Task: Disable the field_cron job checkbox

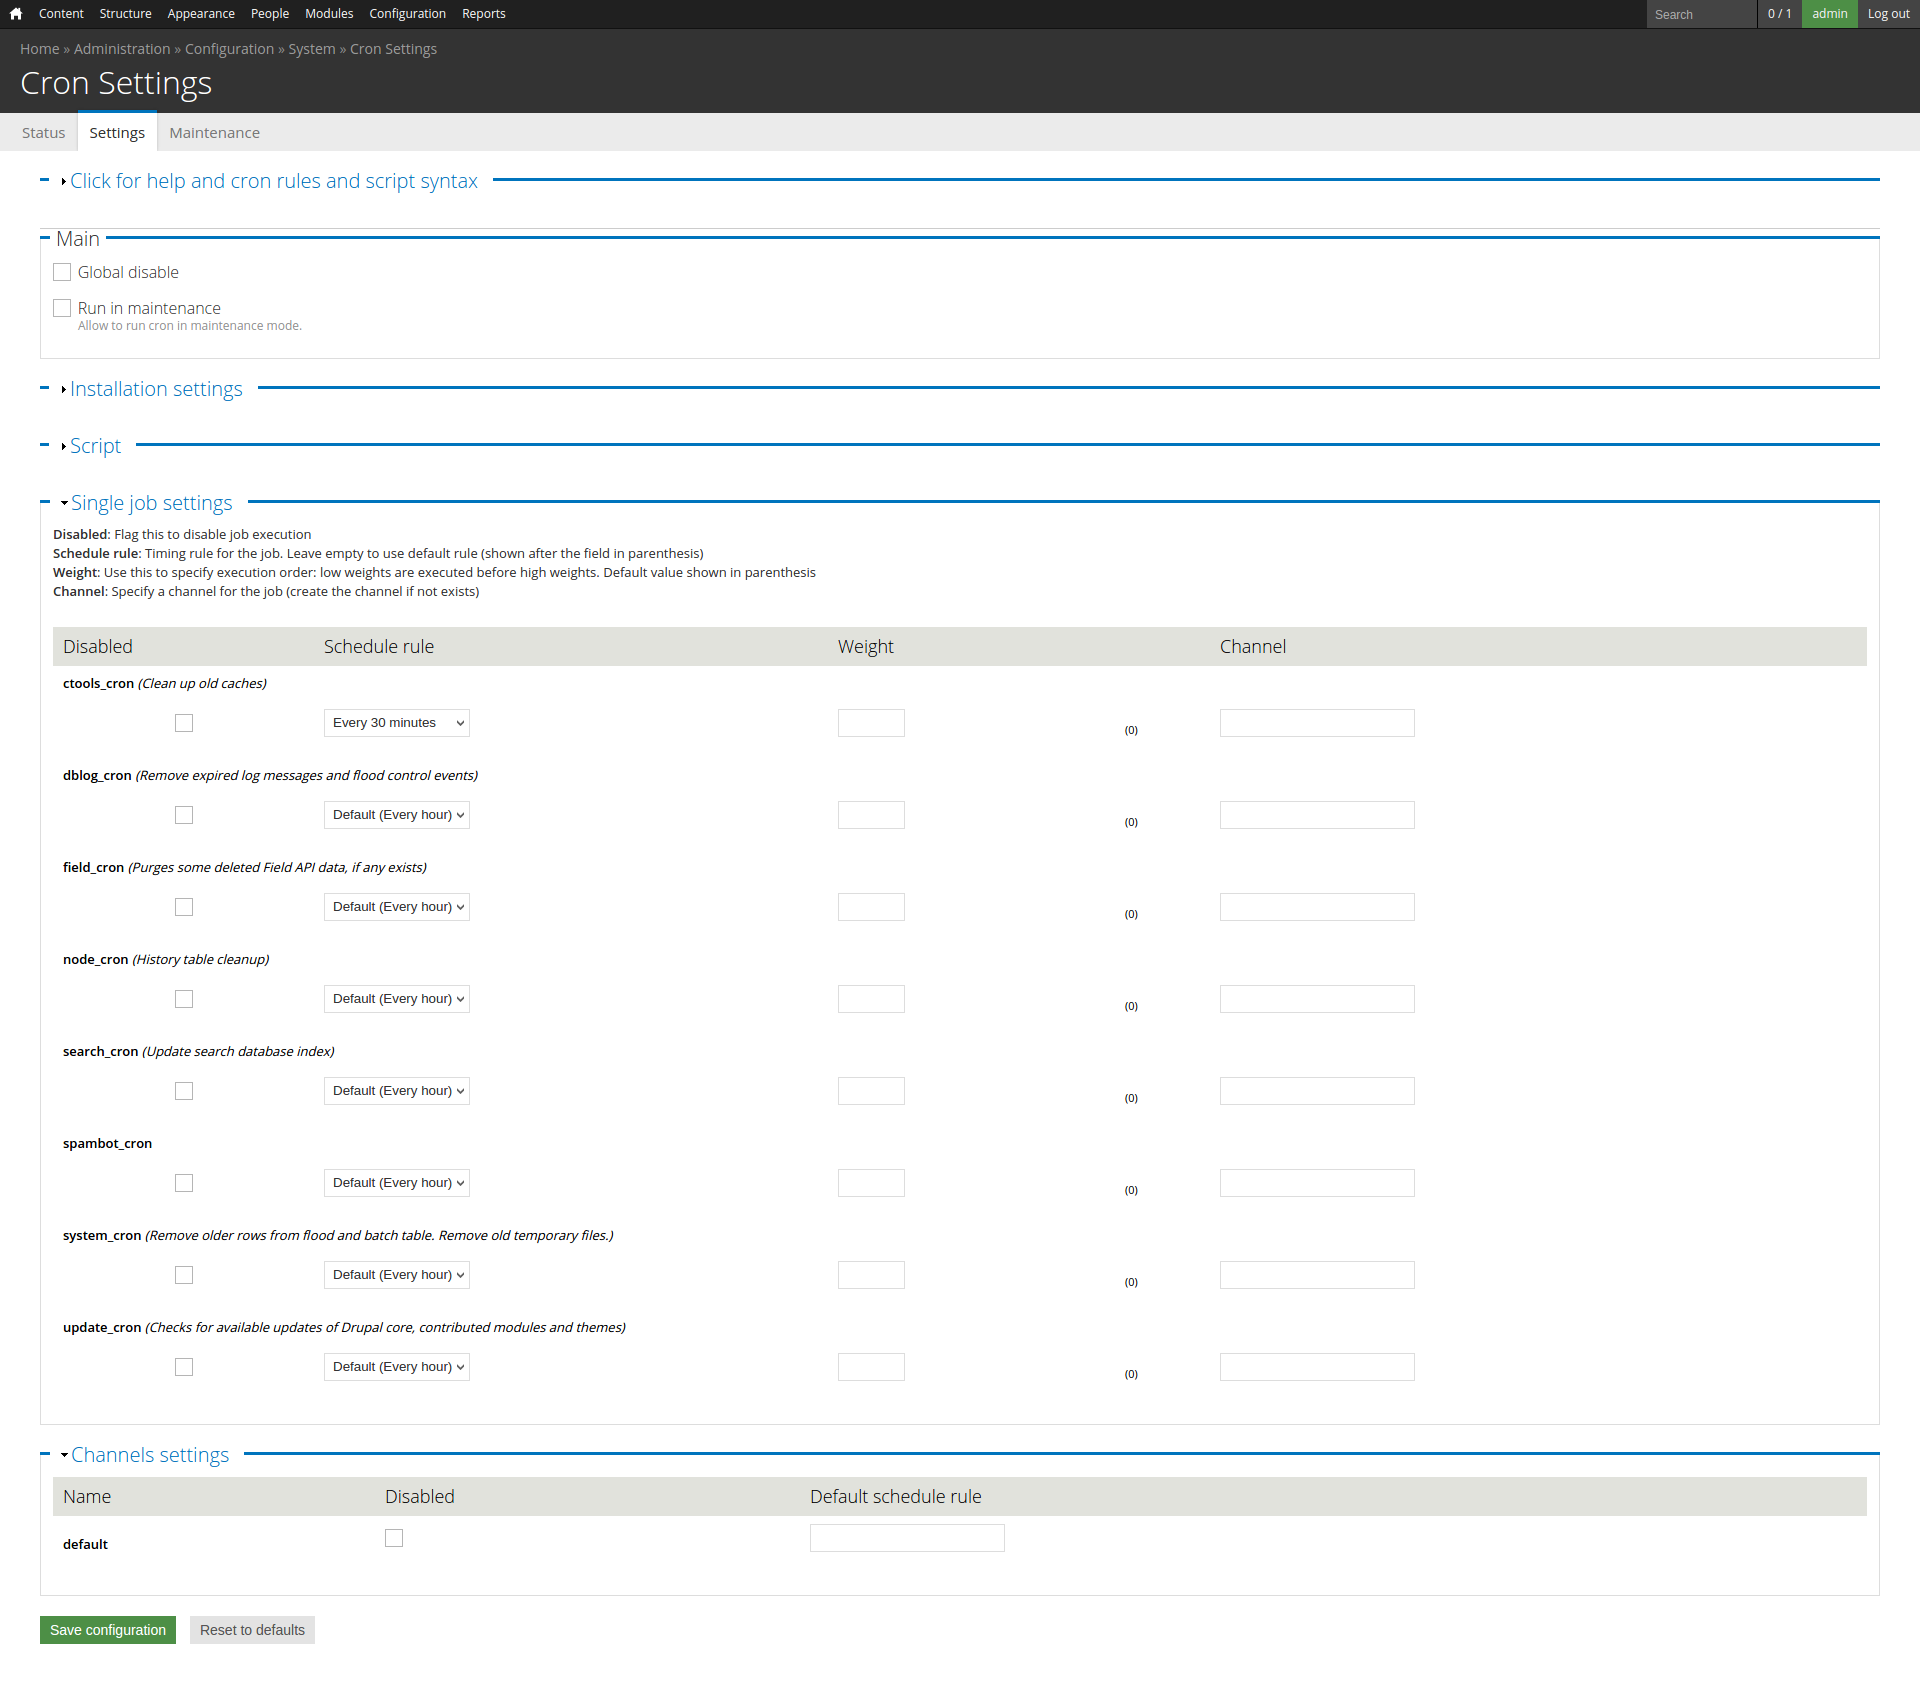Action: click(184, 907)
